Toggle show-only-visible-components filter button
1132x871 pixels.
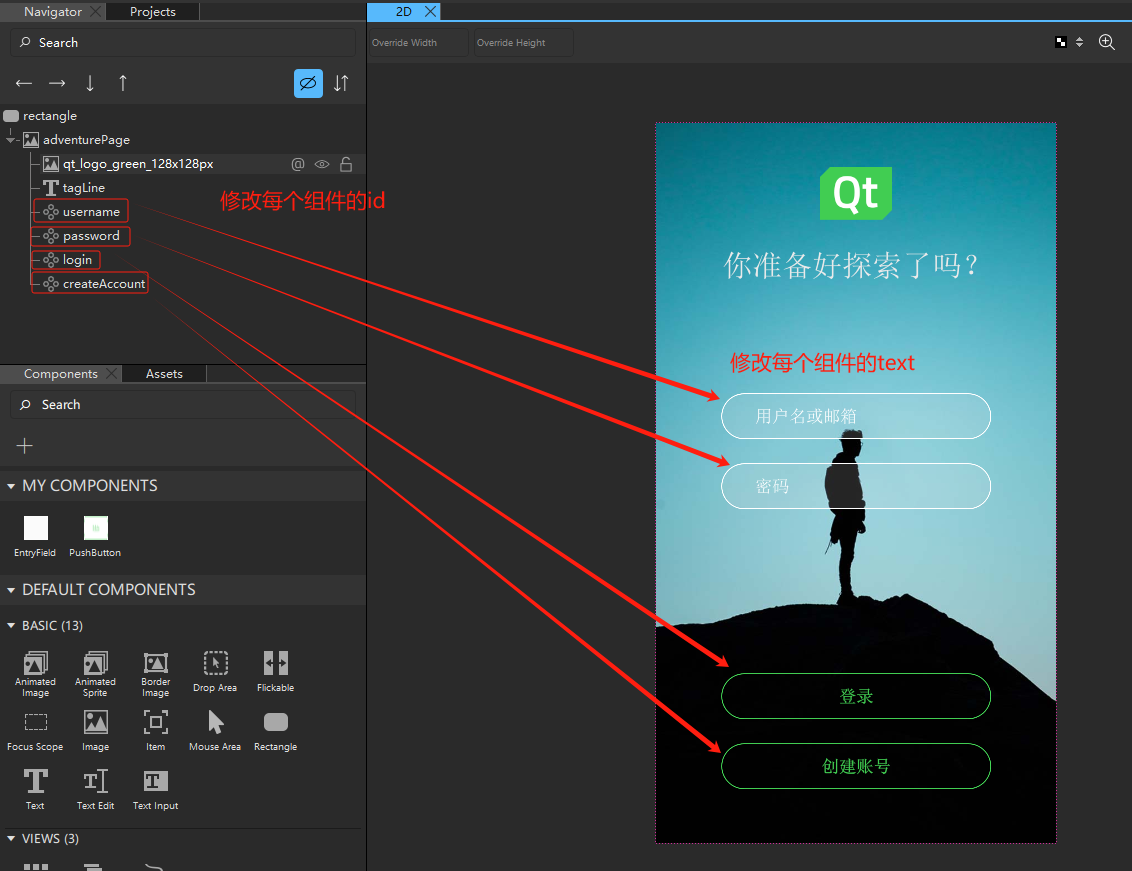coord(308,84)
